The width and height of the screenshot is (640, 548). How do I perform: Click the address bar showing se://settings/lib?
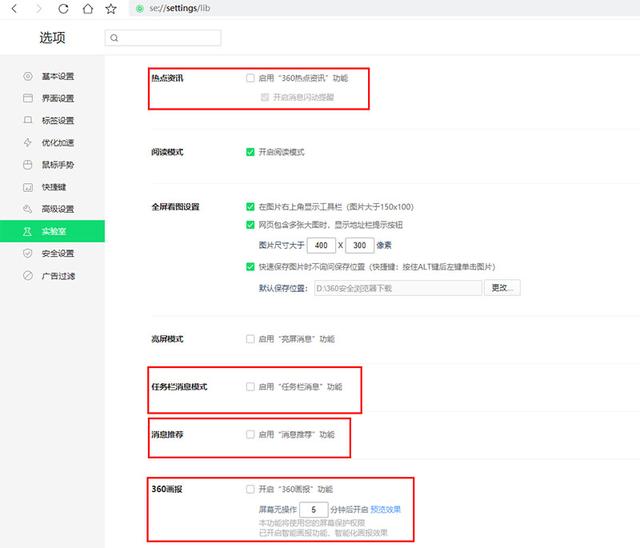384,8
